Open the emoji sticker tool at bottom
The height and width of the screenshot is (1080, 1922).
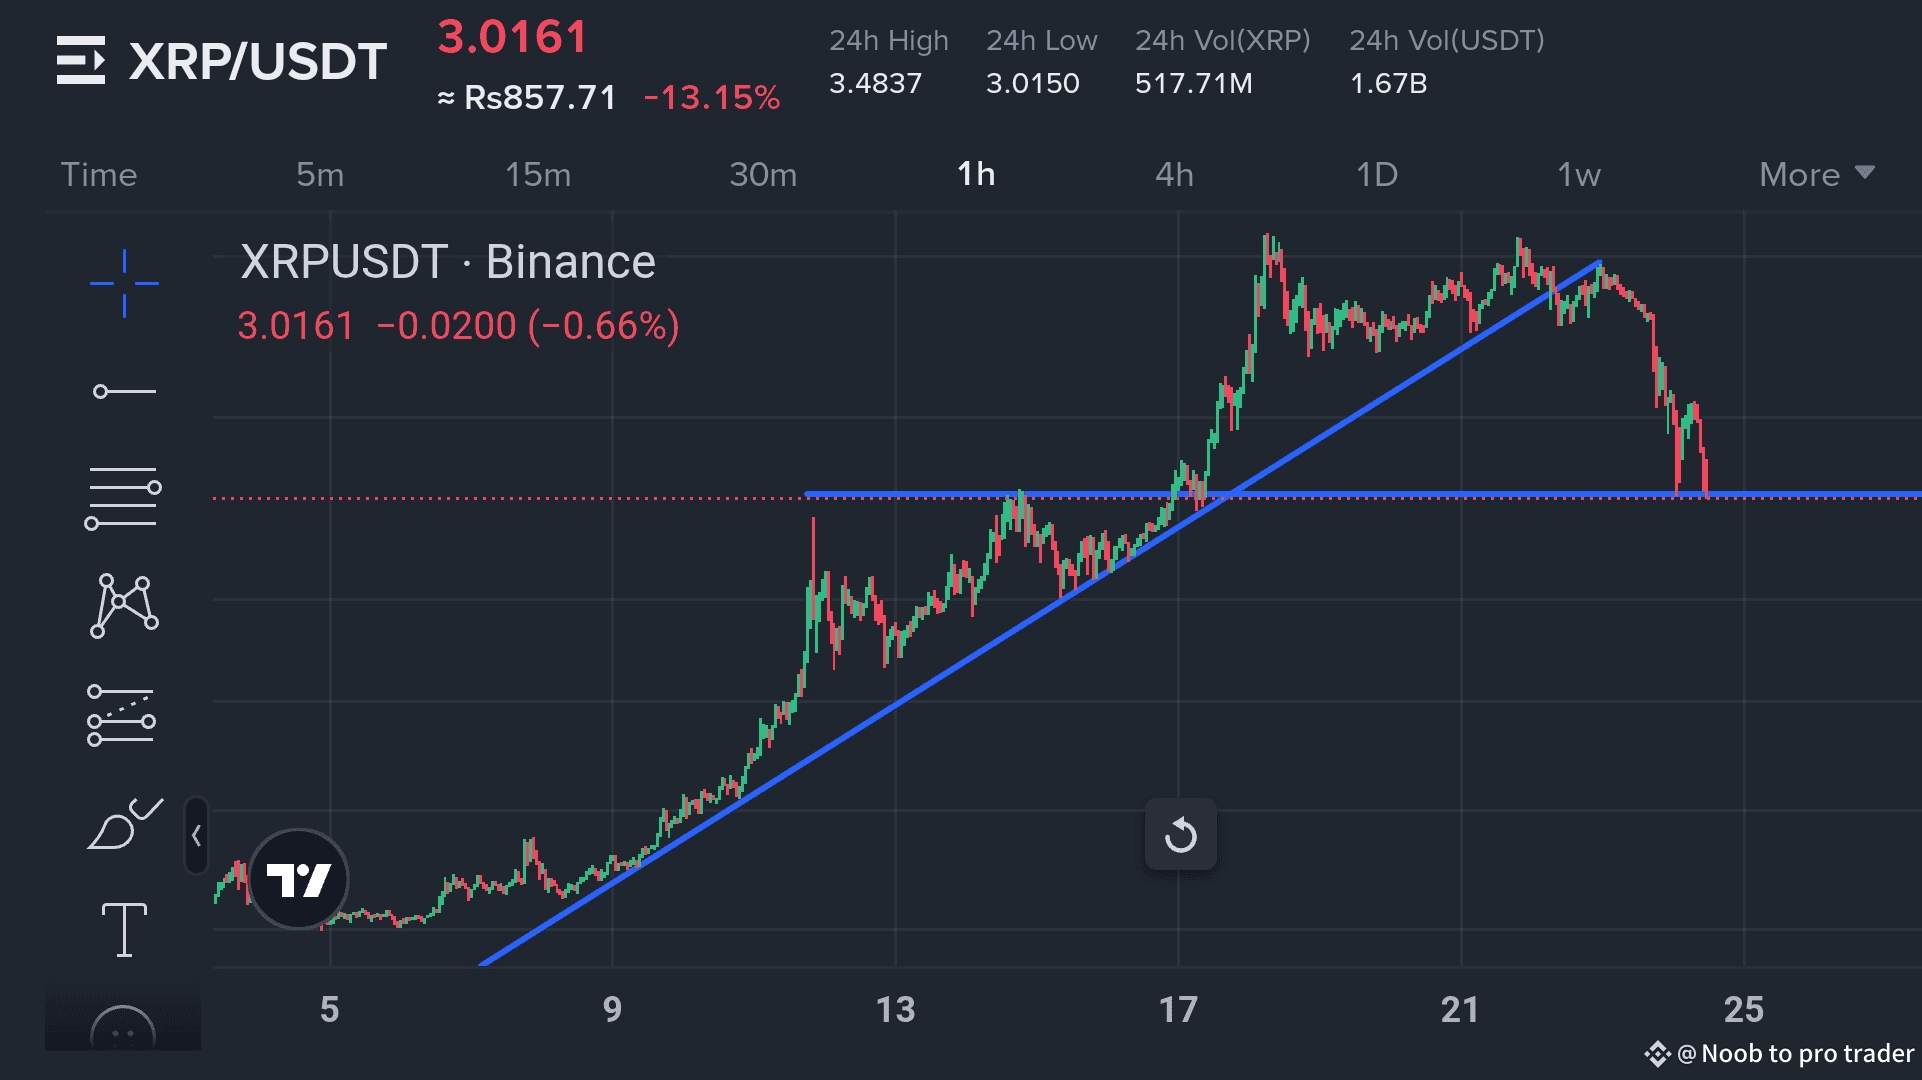coord(123,1032)
